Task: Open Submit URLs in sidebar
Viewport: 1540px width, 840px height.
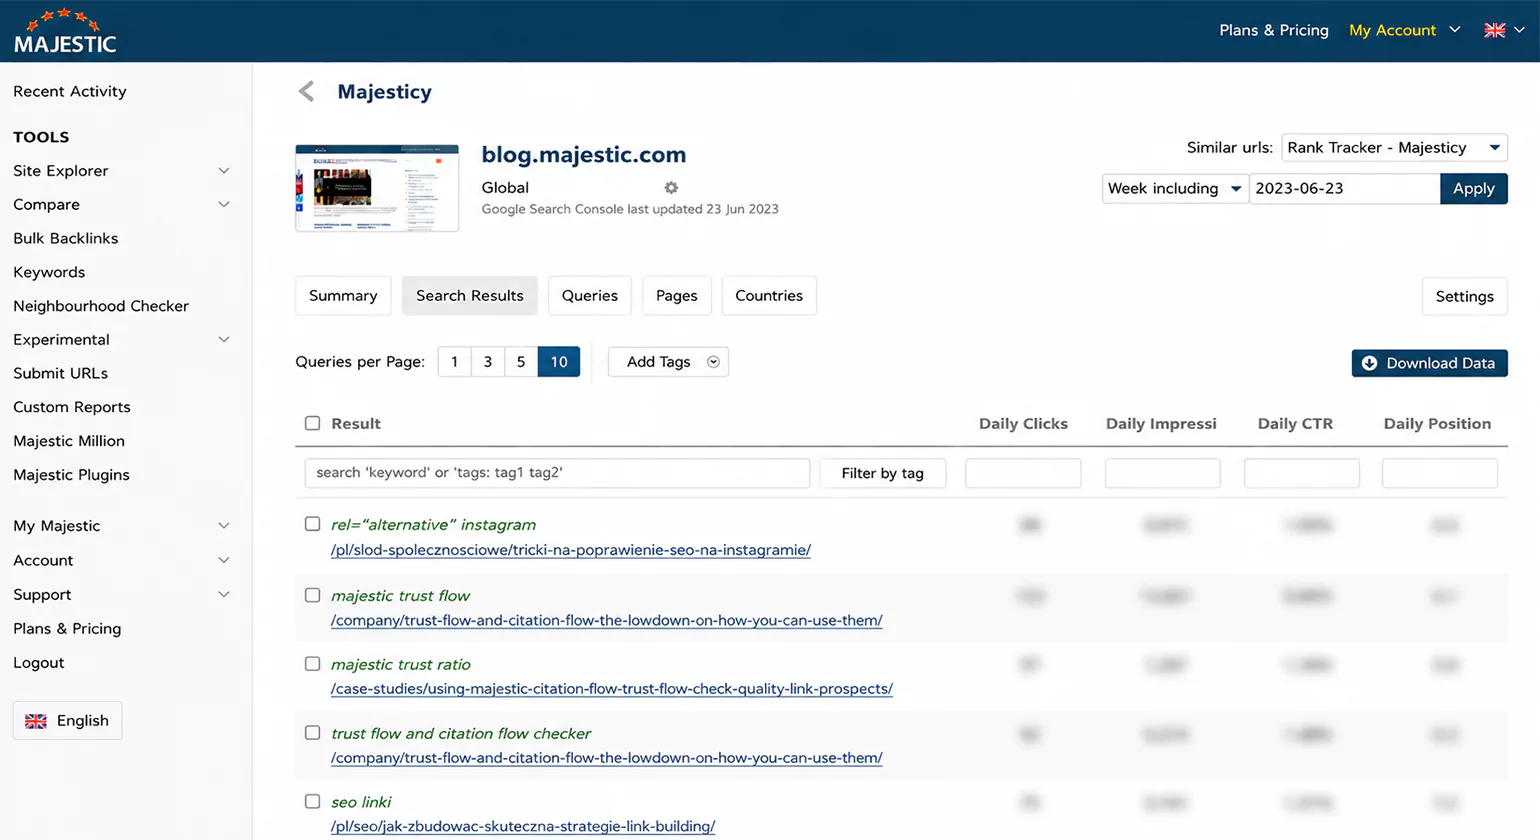Action: 61,373
